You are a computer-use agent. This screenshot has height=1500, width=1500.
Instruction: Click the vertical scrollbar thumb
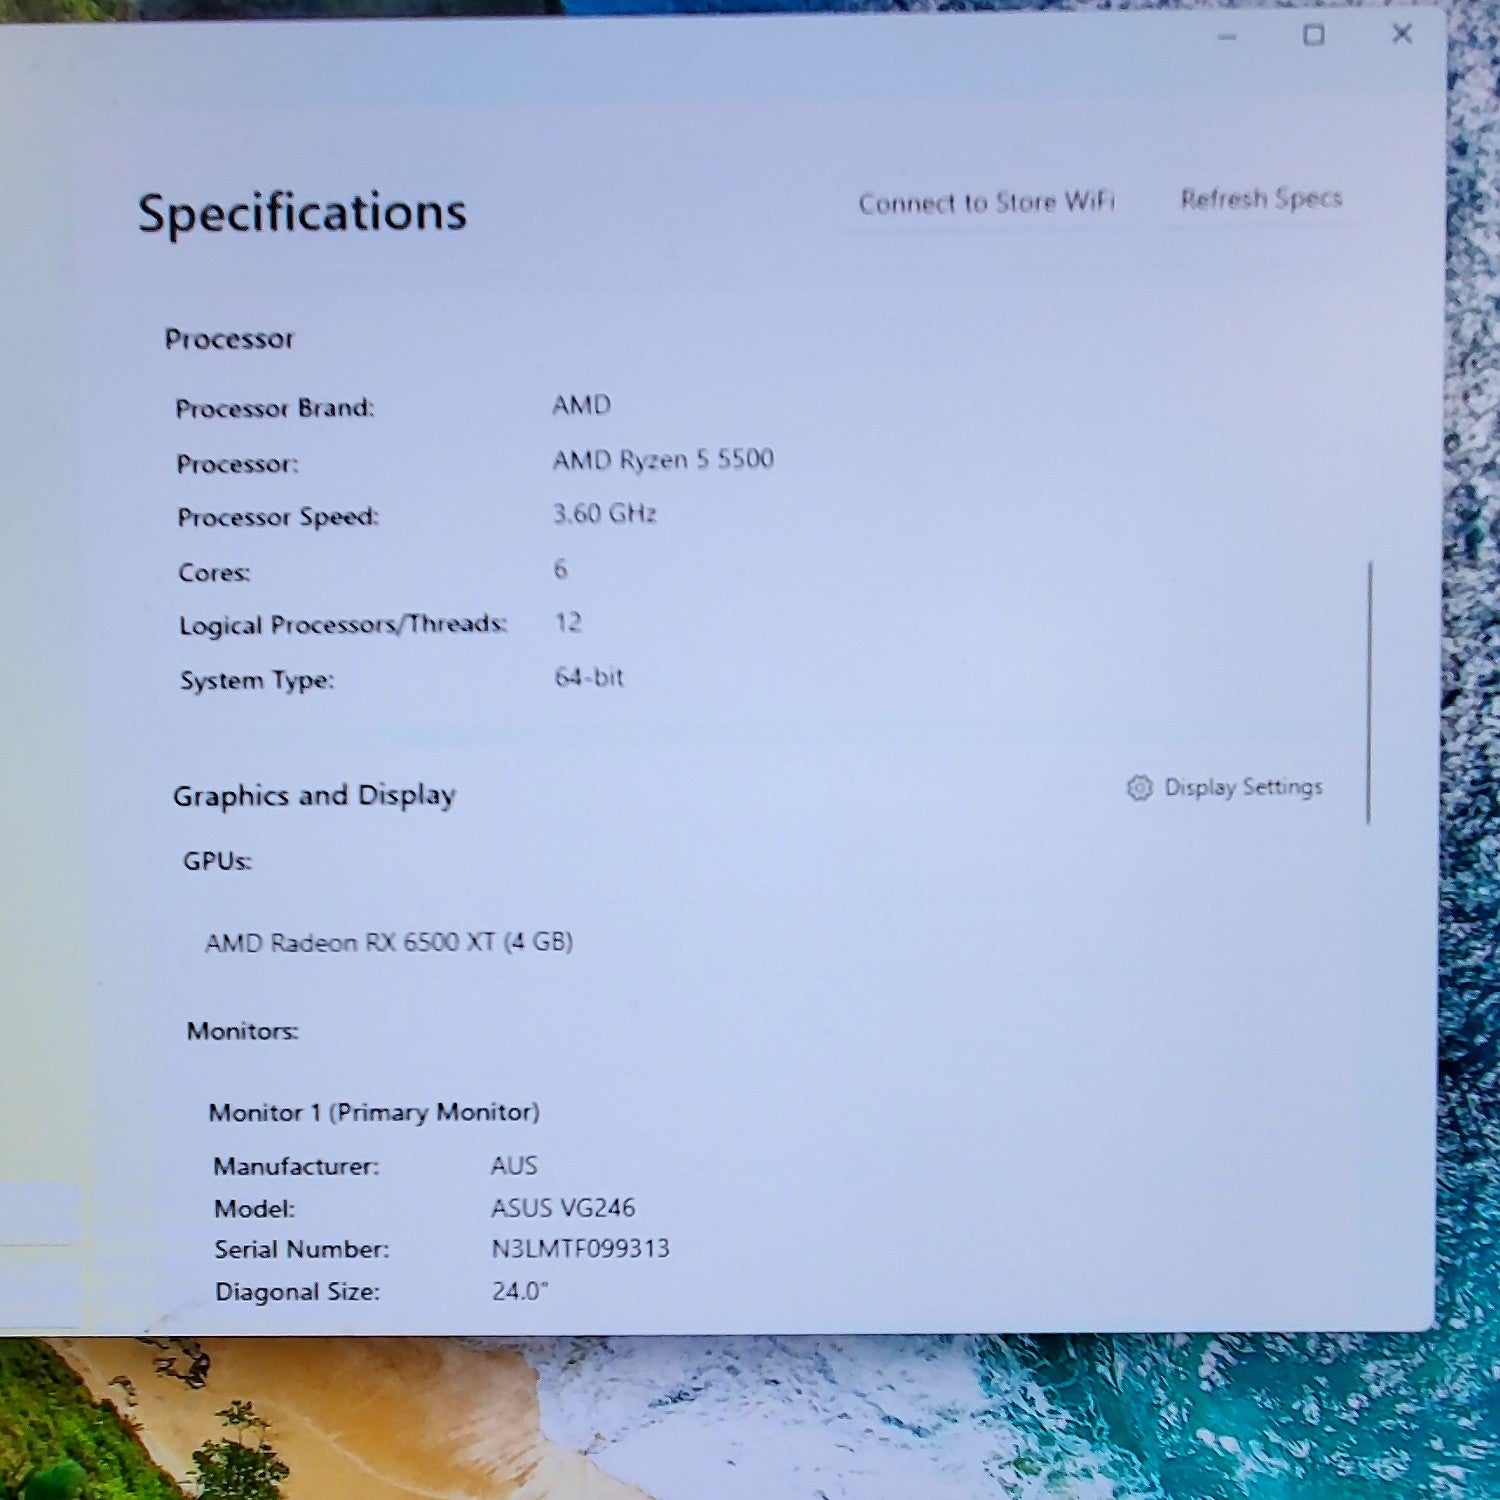[1369, 692]
